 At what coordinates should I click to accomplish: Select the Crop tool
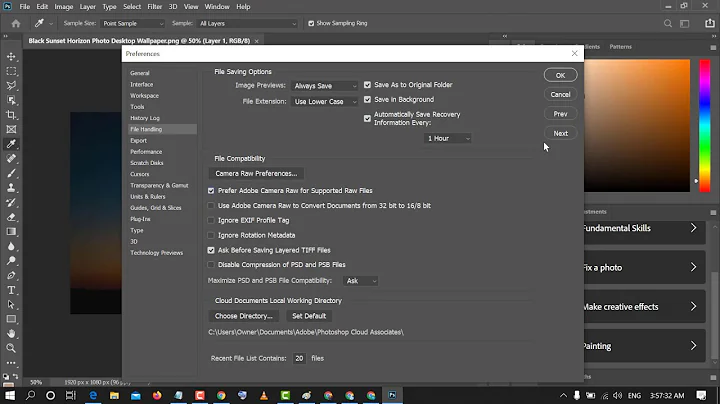11,115
